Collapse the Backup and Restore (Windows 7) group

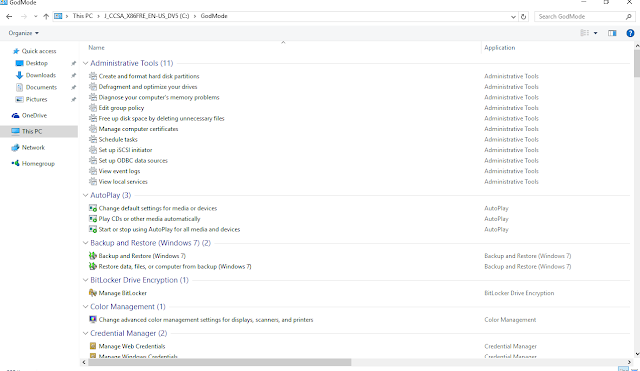point(85,243)
